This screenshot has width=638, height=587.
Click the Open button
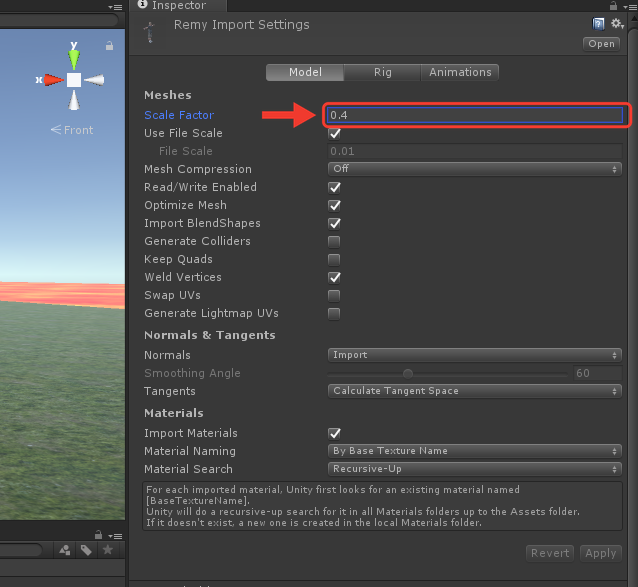[601, 44]
